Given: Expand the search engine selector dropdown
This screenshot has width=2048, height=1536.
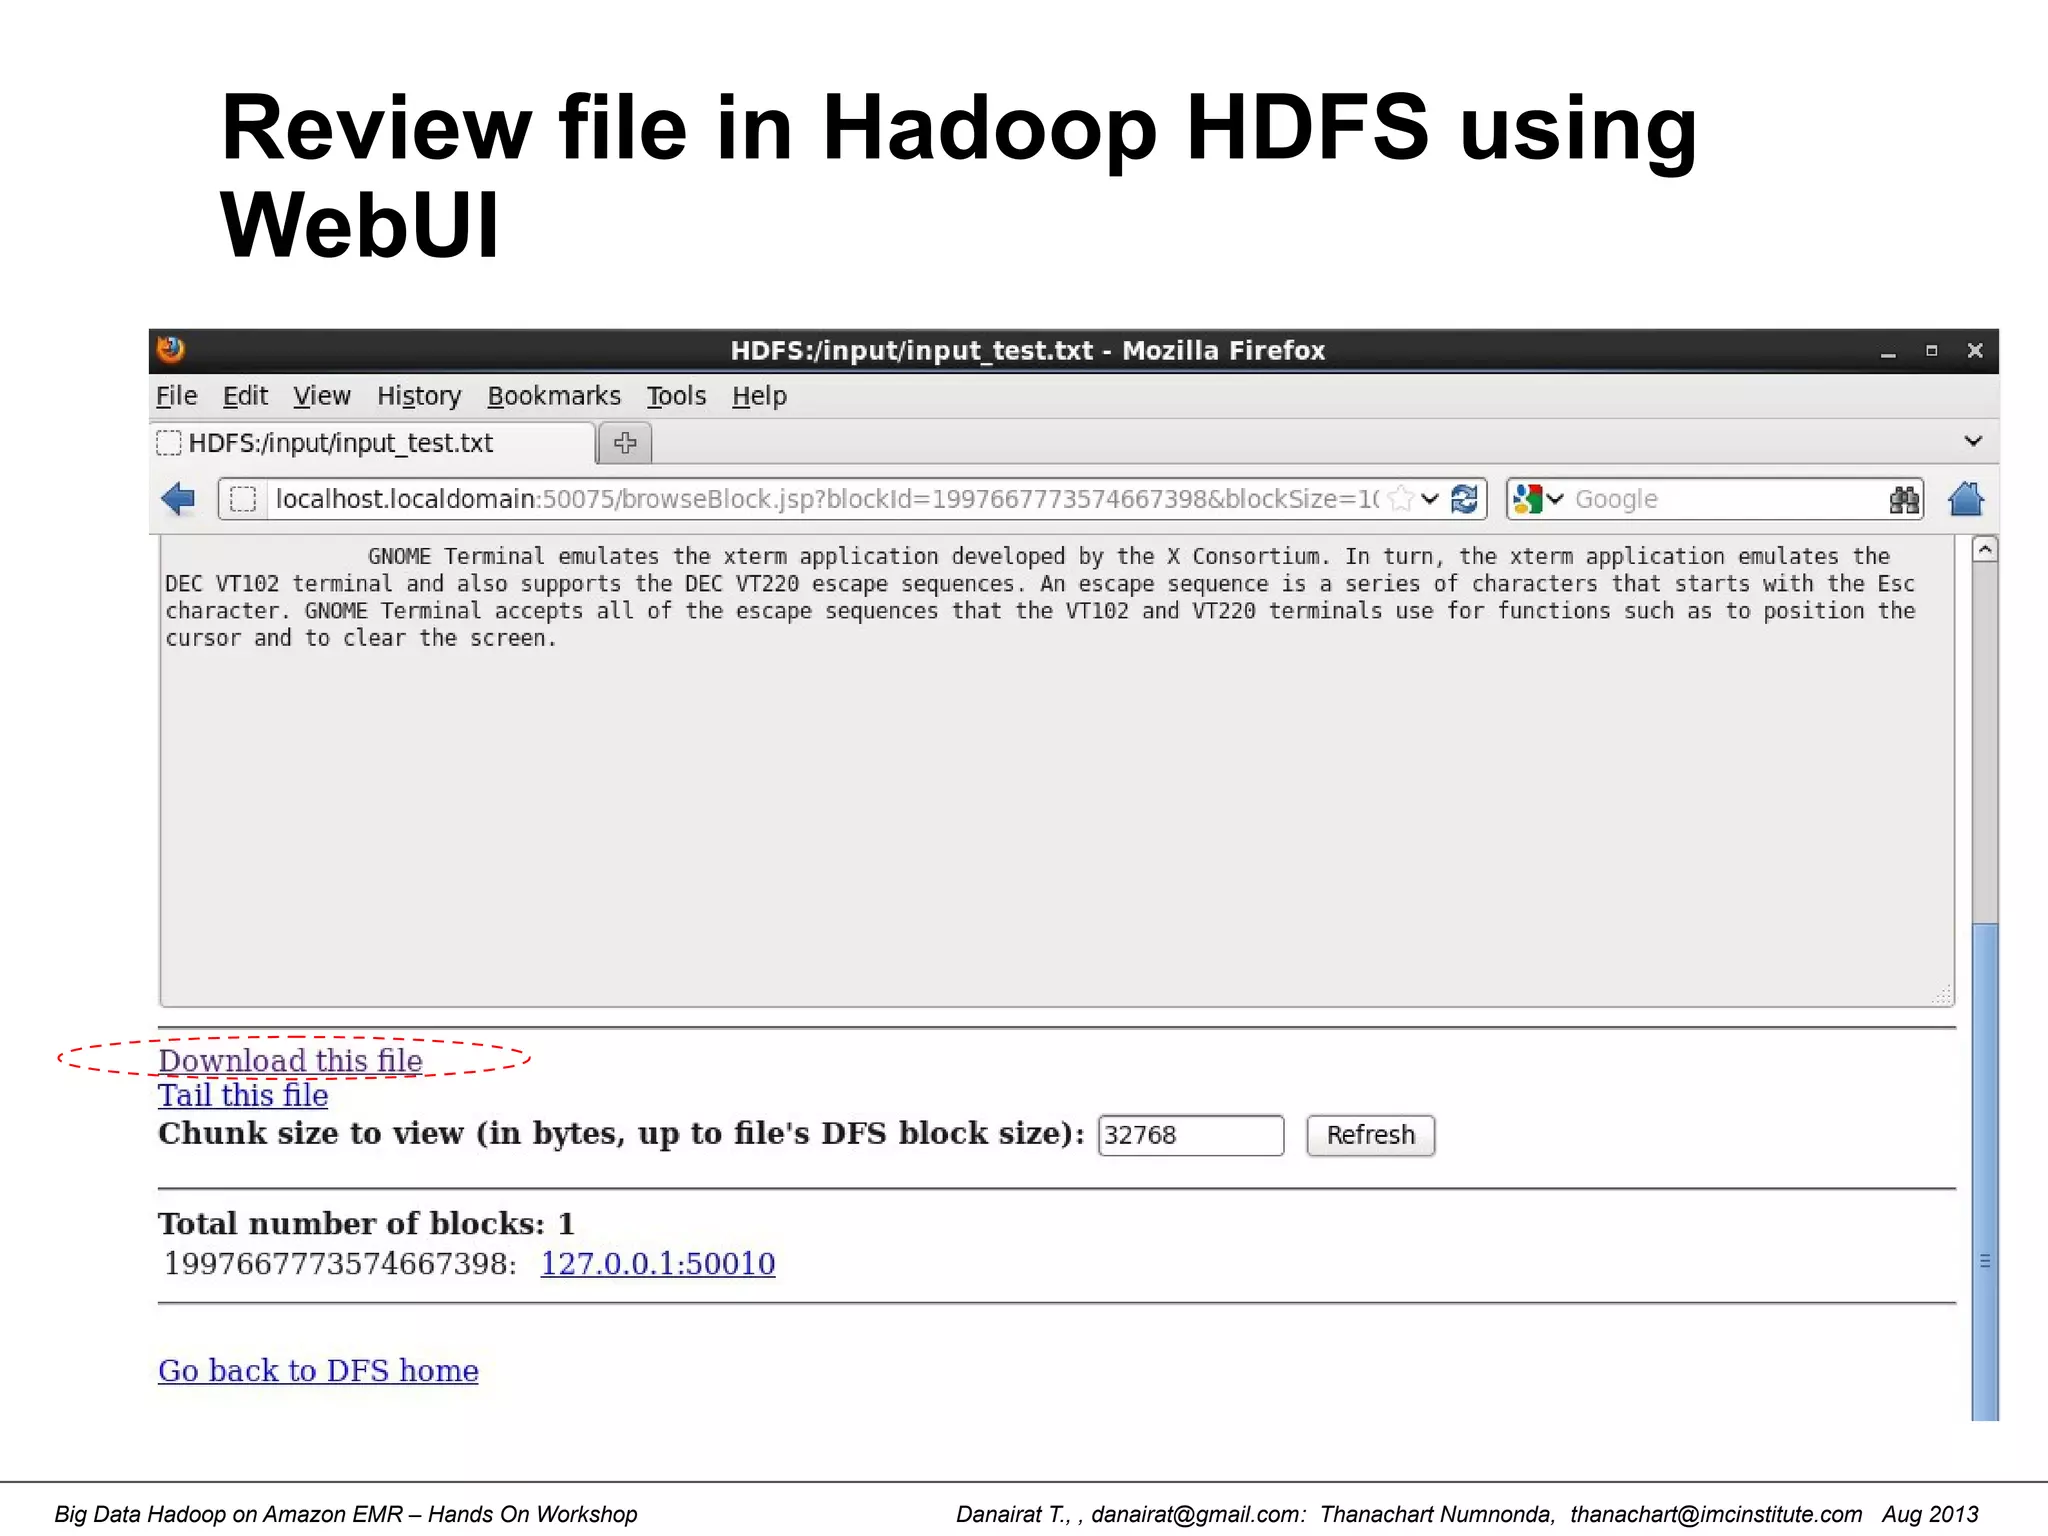Looking at the screenshot, I should [1555, 498].
